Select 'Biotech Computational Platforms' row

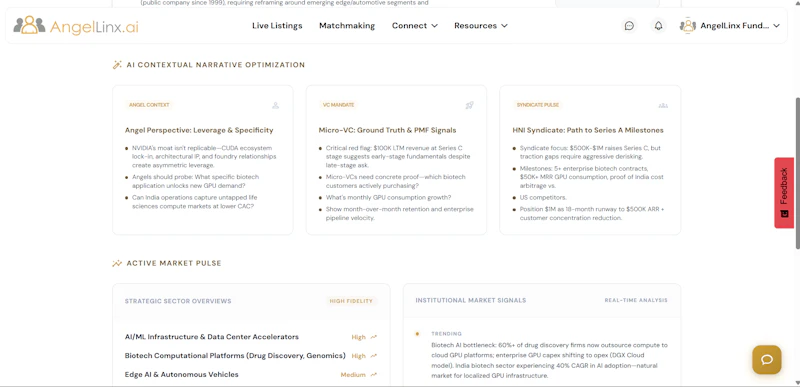251,356
